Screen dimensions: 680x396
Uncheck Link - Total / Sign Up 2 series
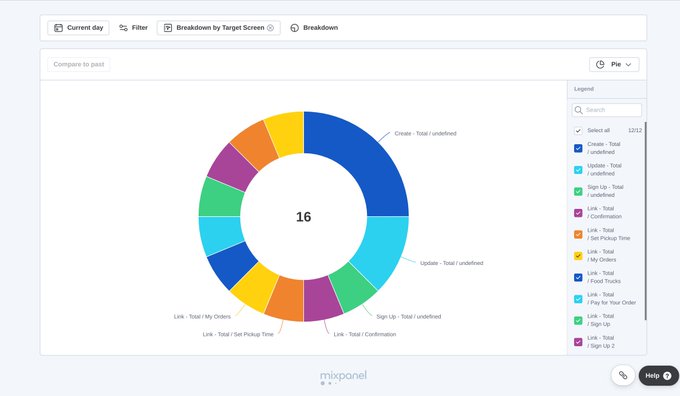tap(578, 342)
